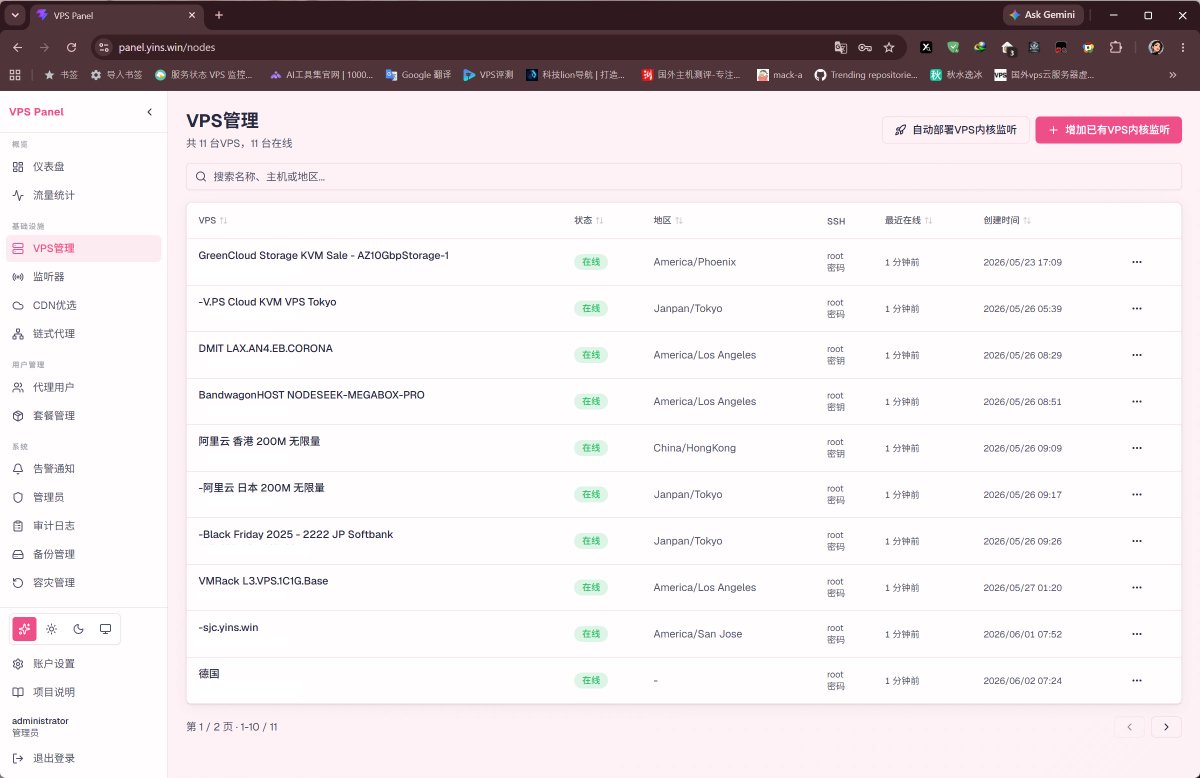Open browser extensions puzzle icon
Viewport: 1200px width, 778px height.
1116,47
